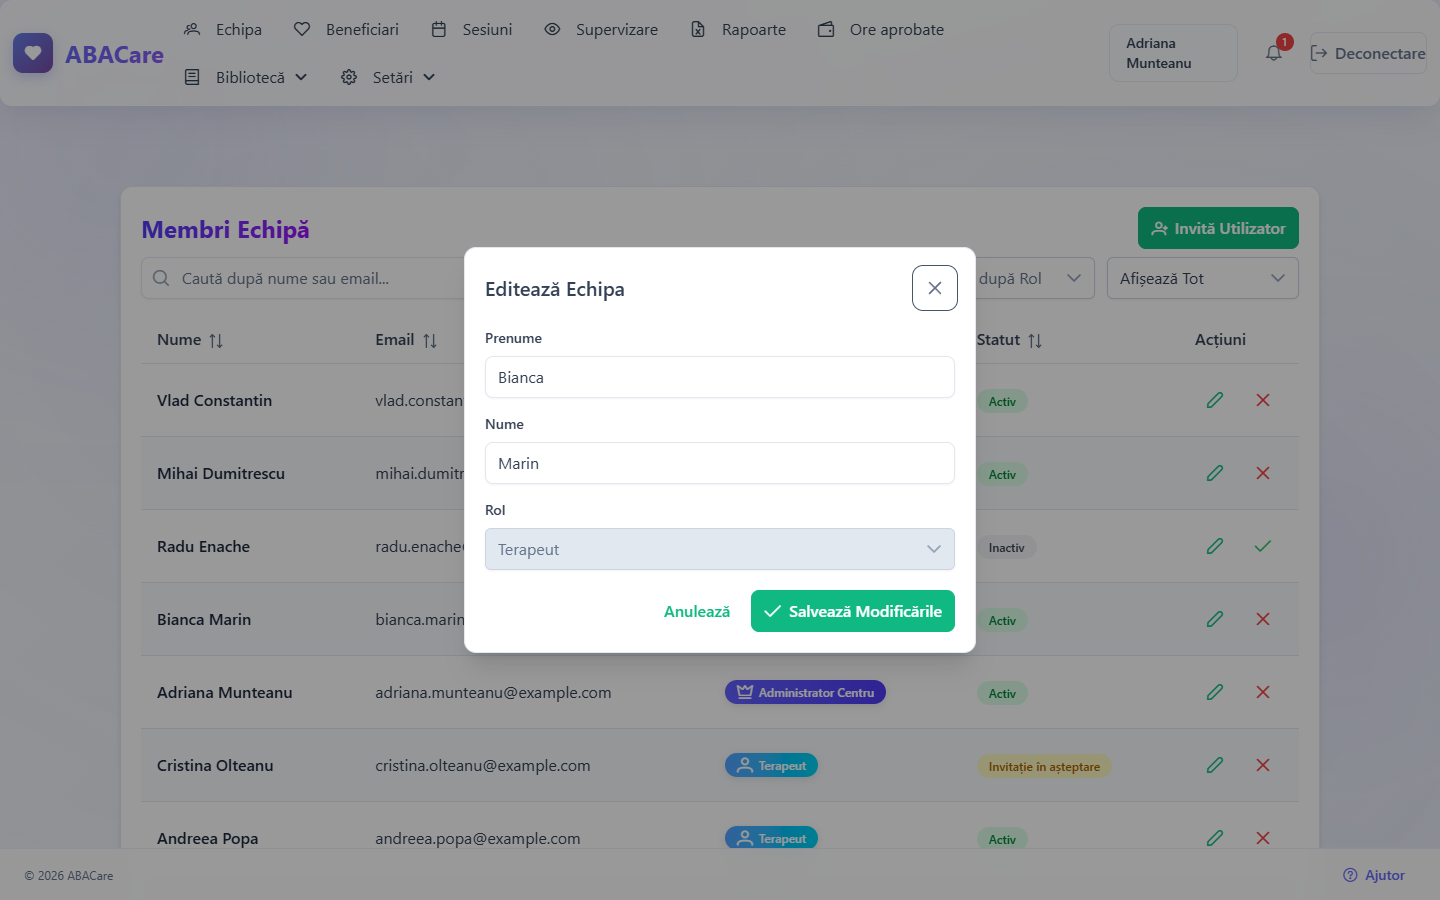Screen dimensions: 1440x900
Task: Edit Mihai Dumitrescu with pencil icon
Action: pyautogui.click(x=1215, y=473)
